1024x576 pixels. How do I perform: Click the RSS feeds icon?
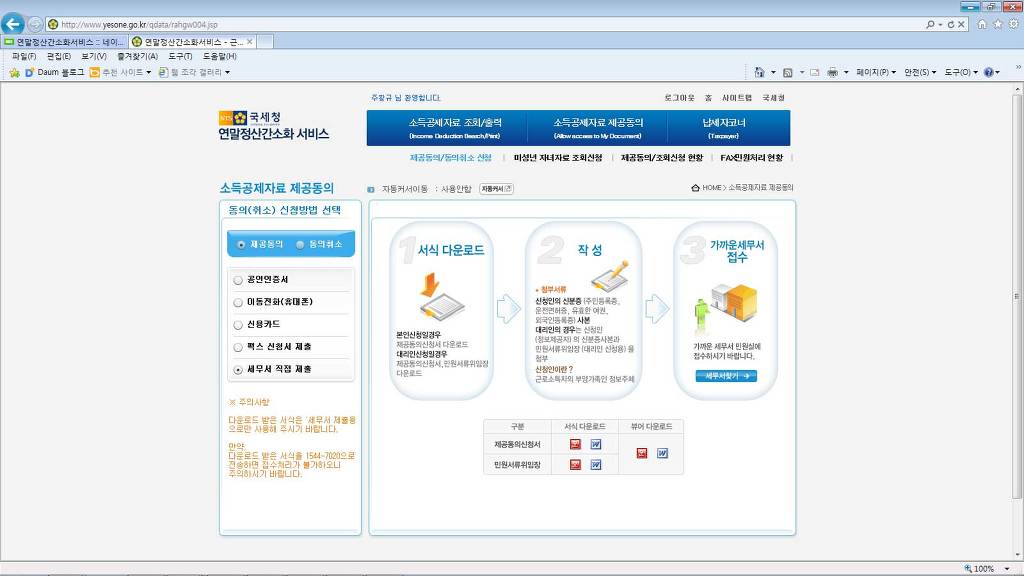point(788,72)
